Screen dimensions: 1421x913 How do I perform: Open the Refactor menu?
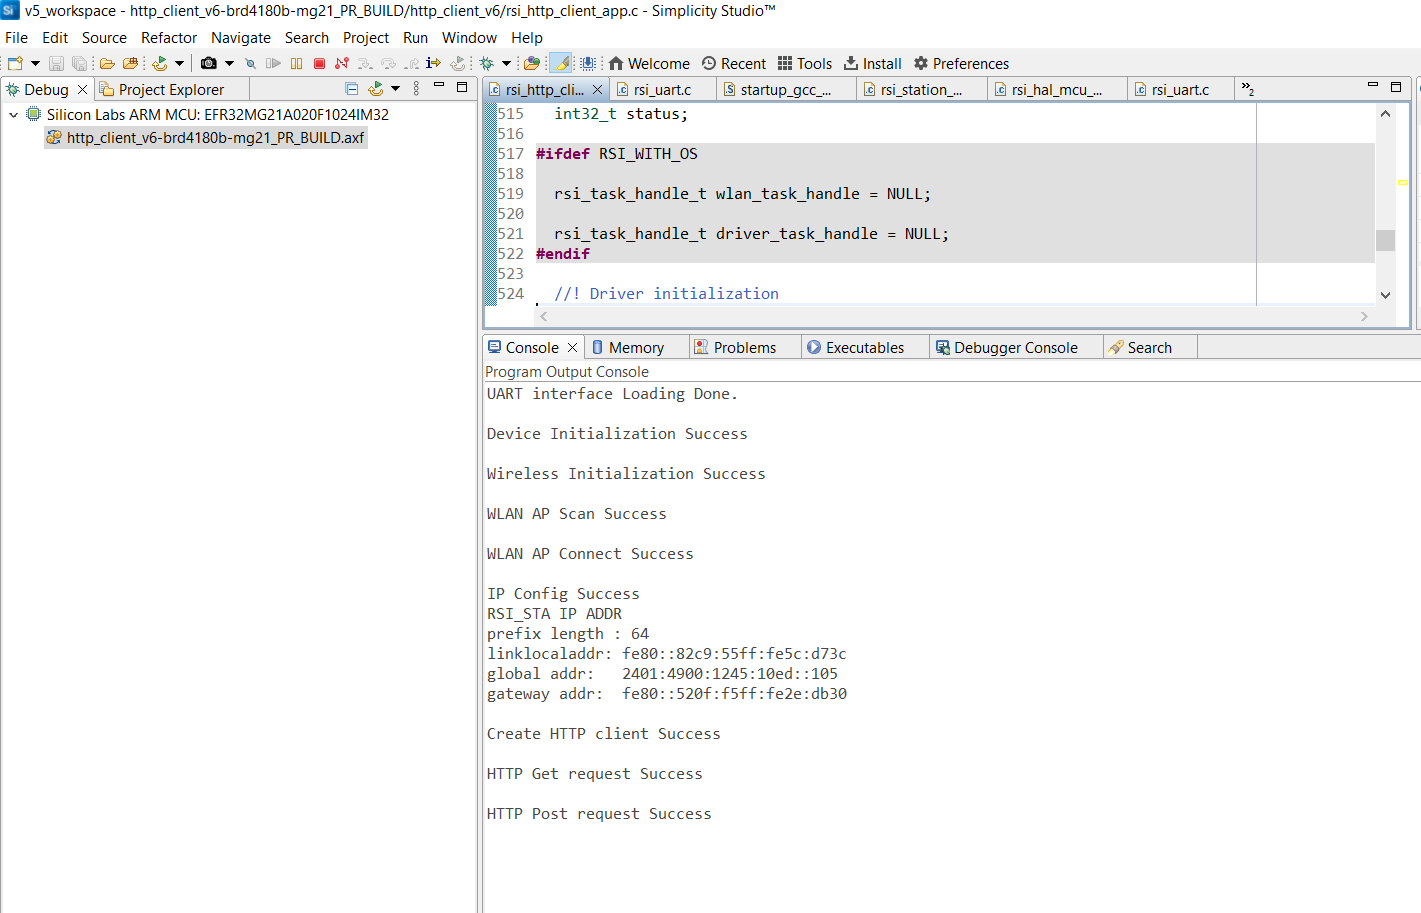click(x=169, y=37)
